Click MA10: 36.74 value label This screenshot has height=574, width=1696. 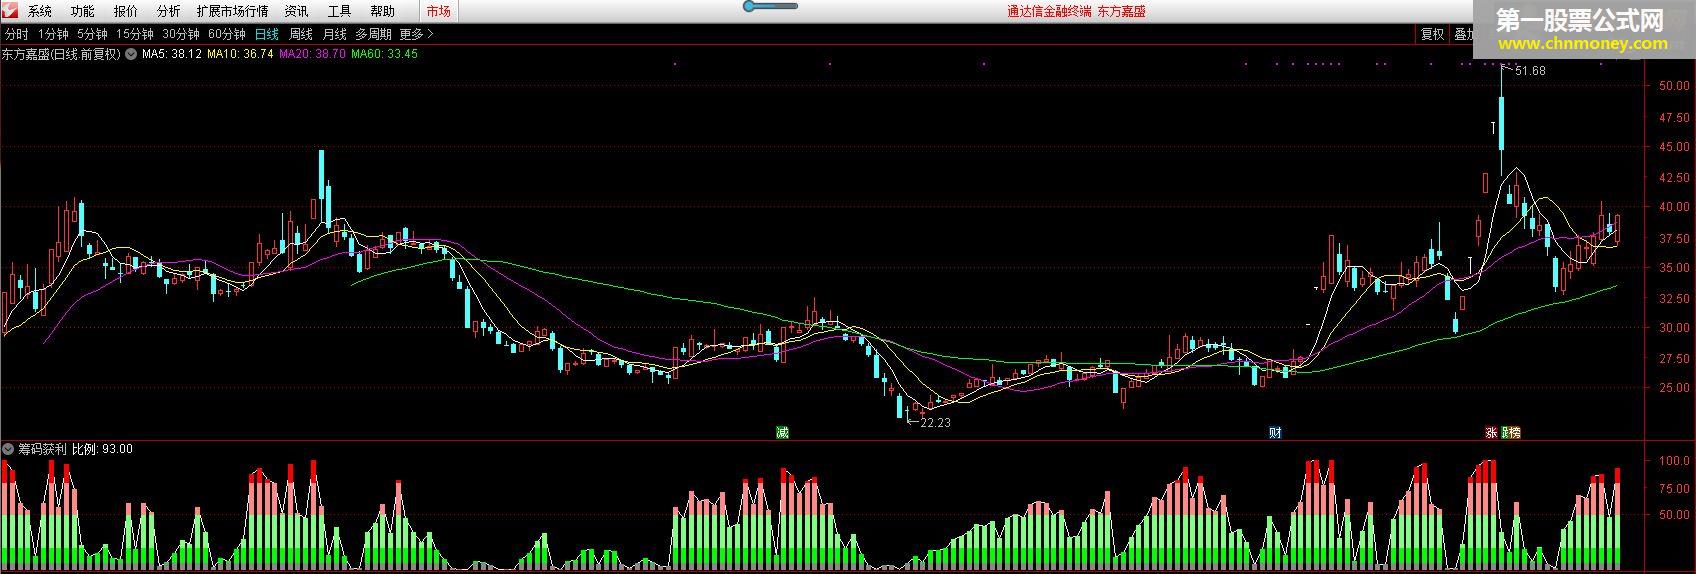point(240,54)
